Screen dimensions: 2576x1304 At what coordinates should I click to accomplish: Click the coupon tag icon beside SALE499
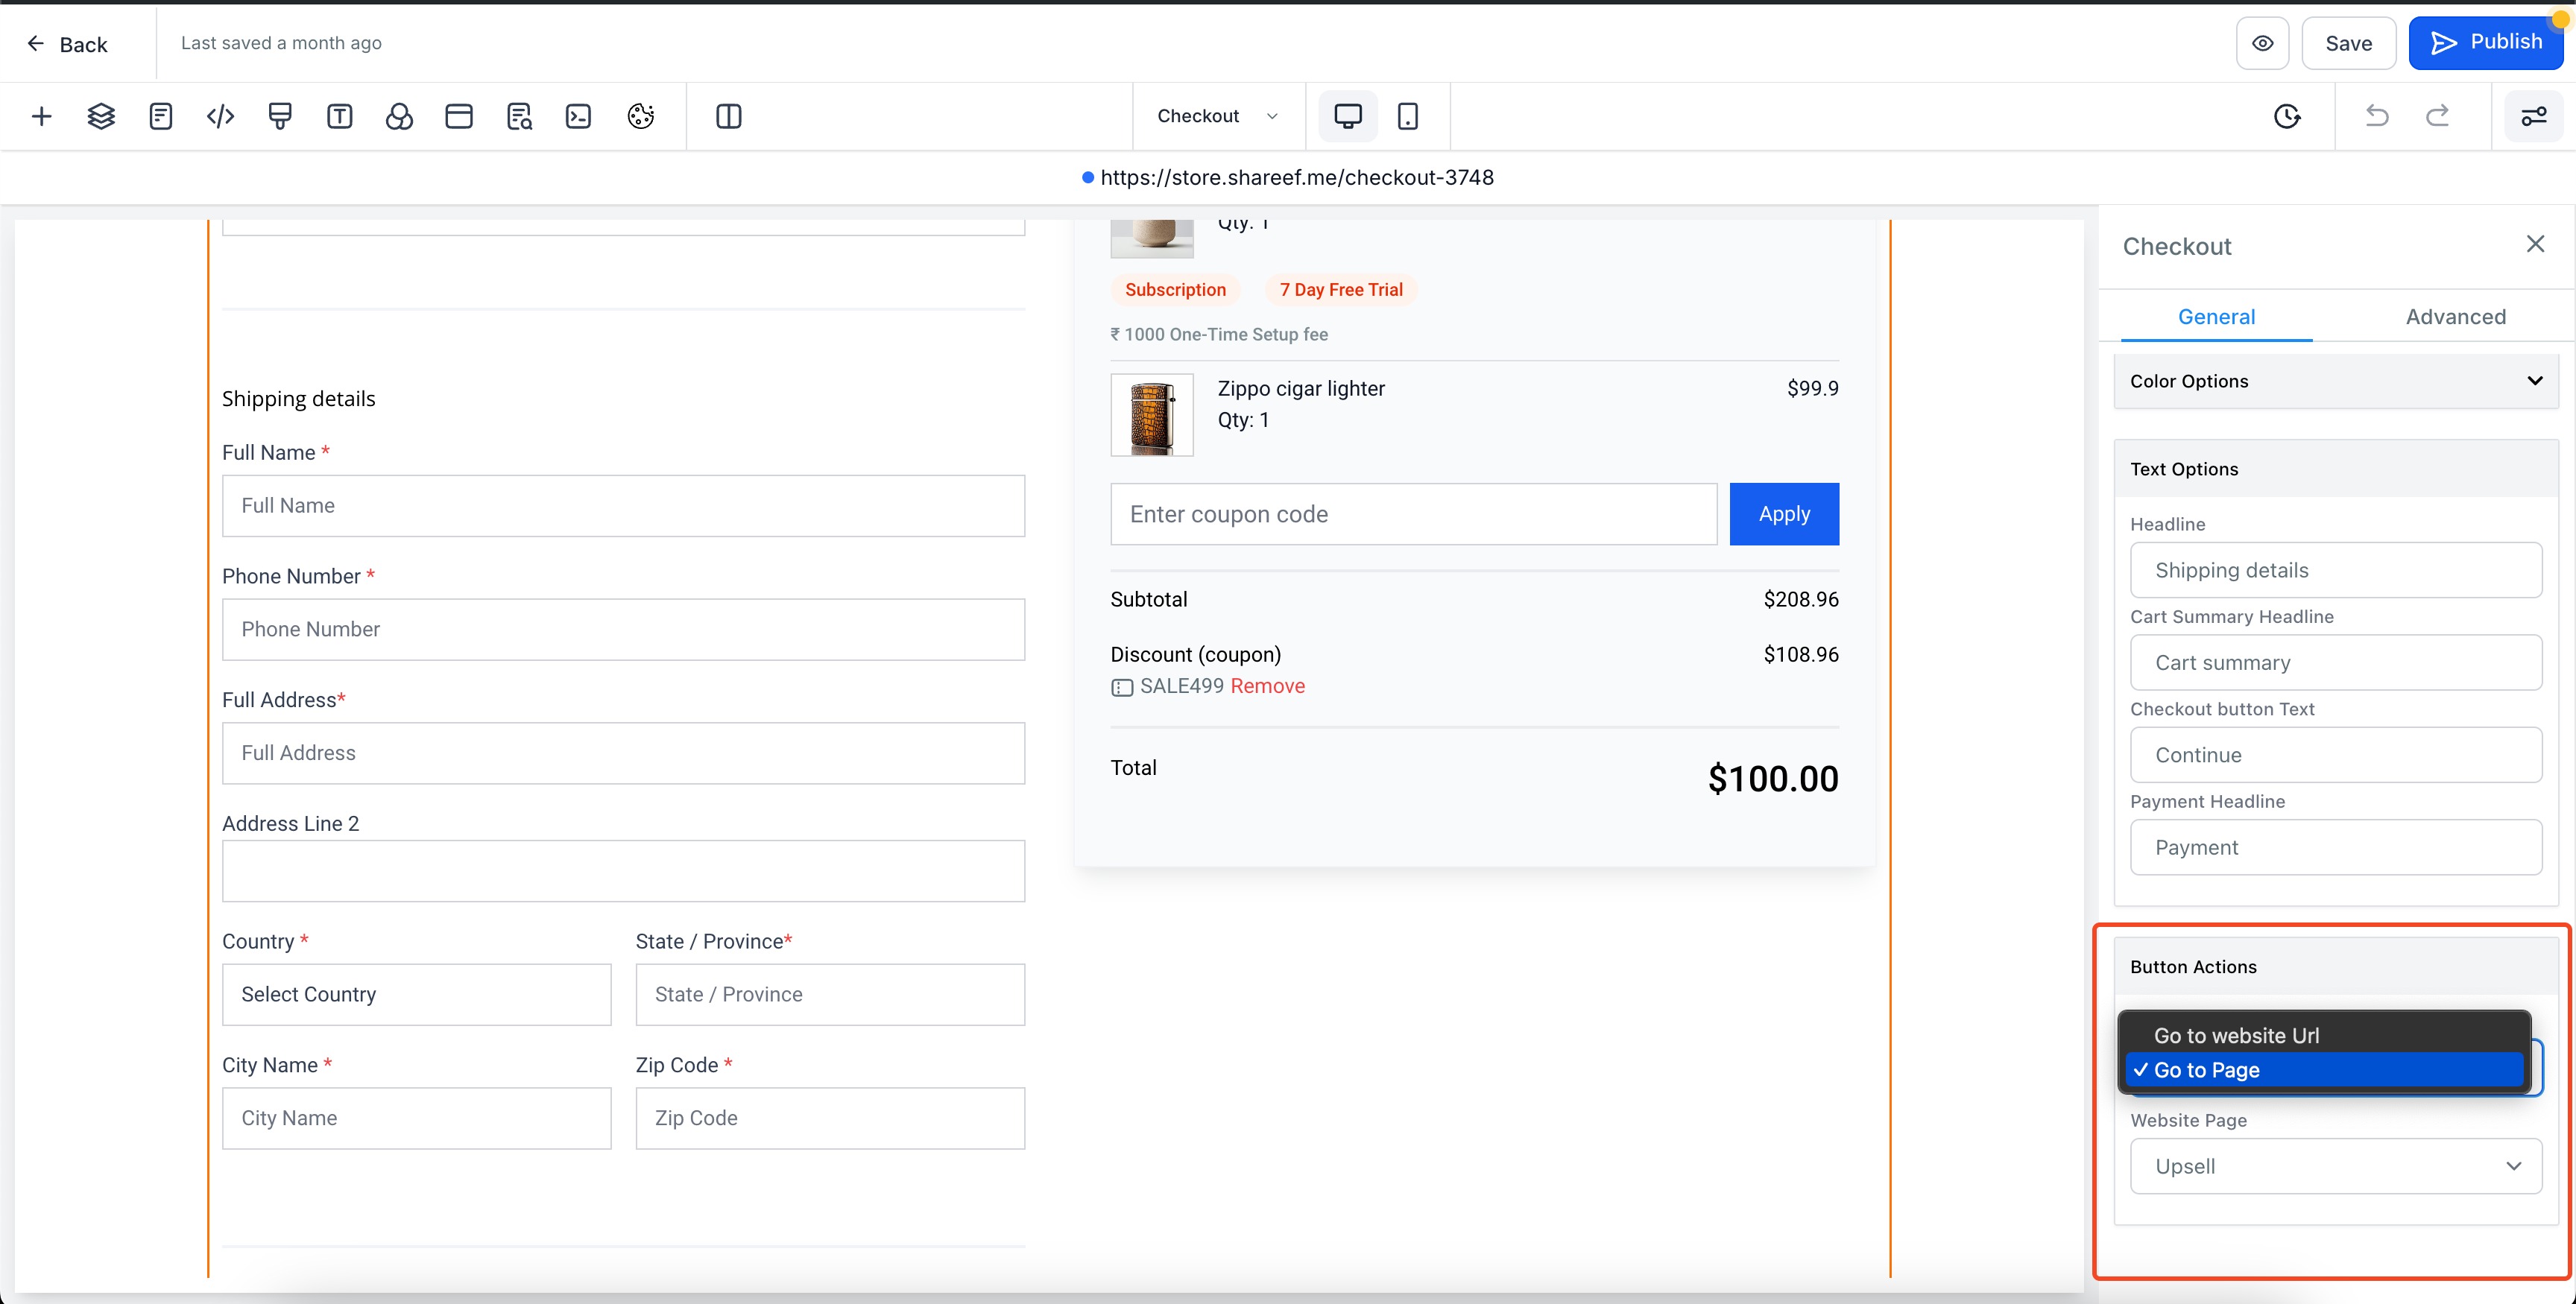tap(1122, 687)
